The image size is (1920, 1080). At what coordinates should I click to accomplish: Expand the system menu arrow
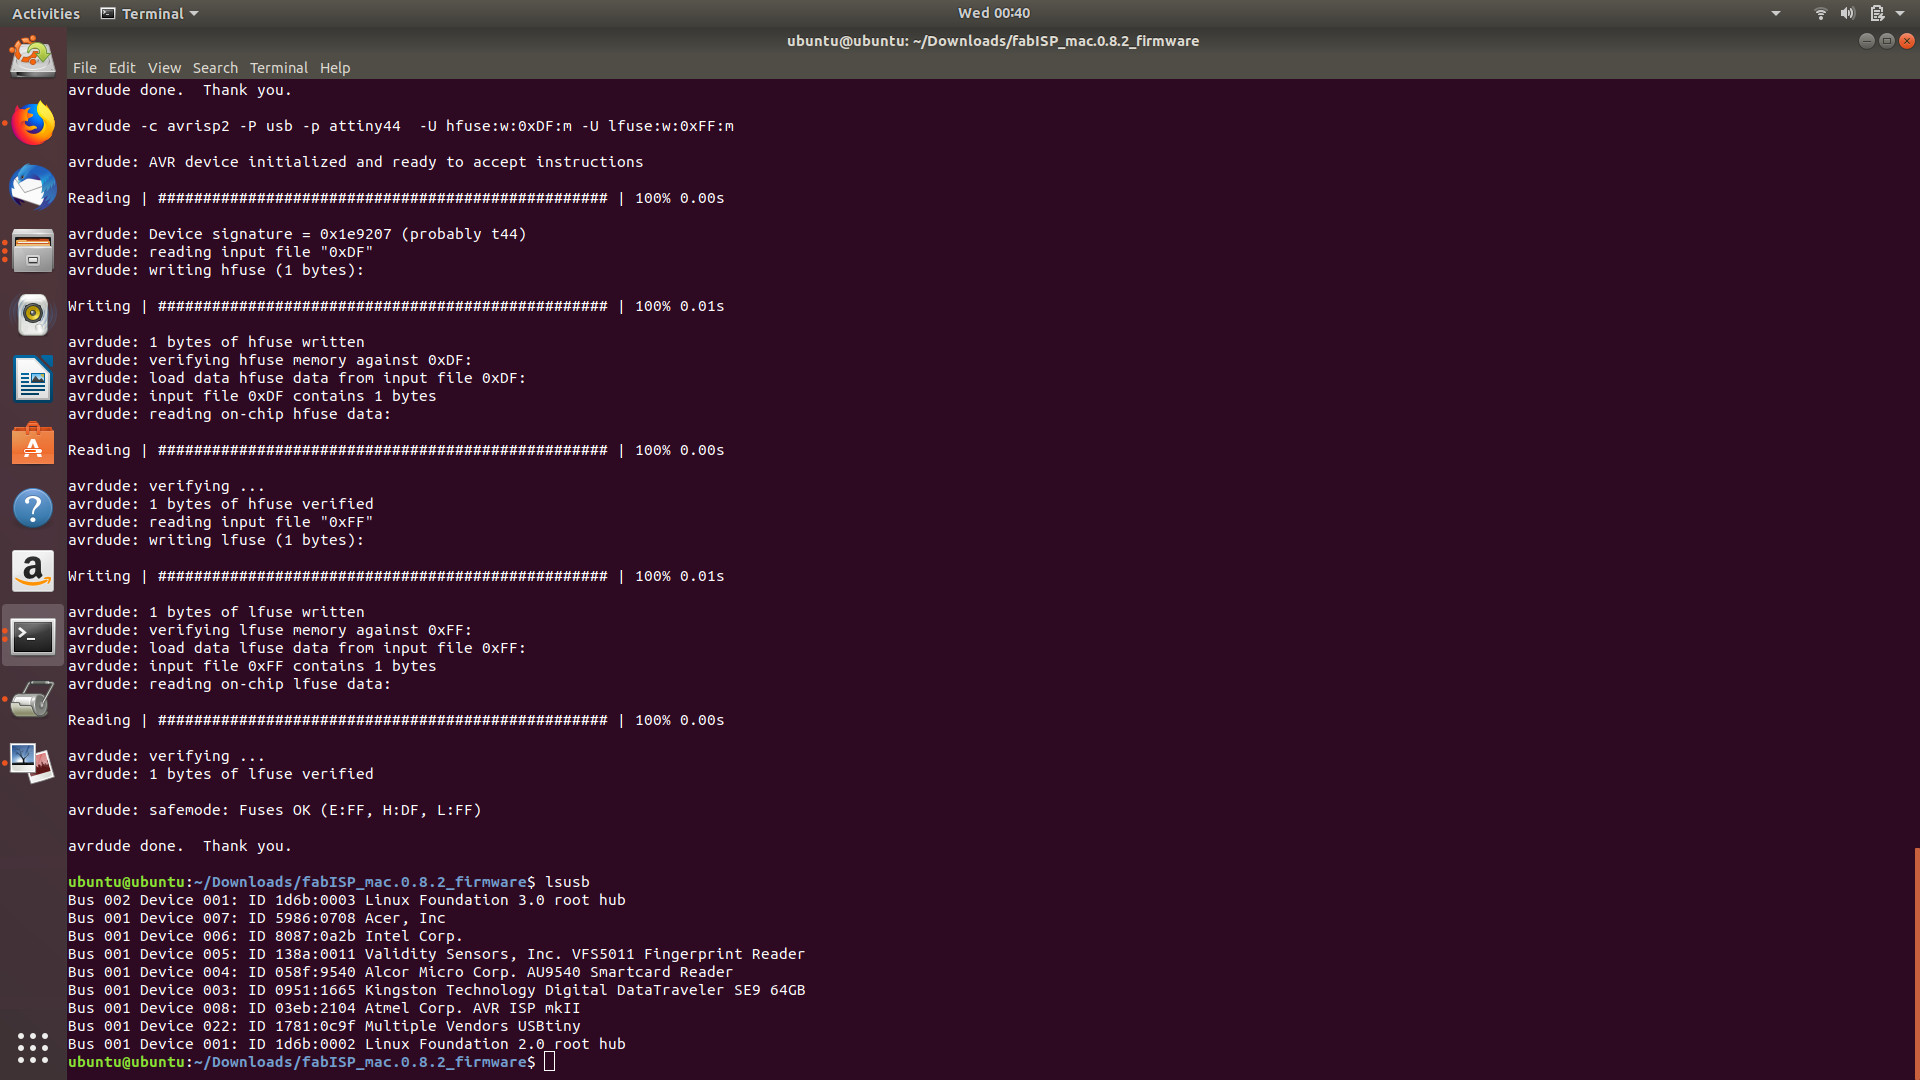(1900, 13)
